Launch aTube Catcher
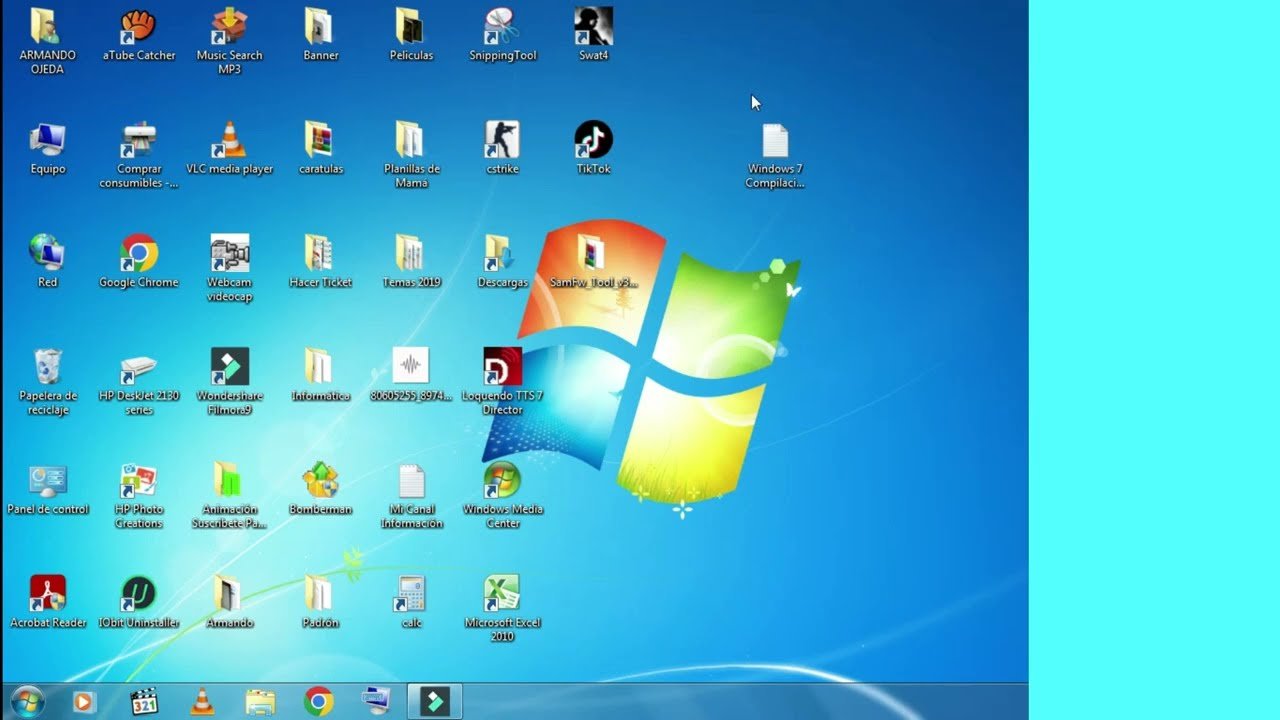The image size is (1280, 720). (x=139, y=35)
